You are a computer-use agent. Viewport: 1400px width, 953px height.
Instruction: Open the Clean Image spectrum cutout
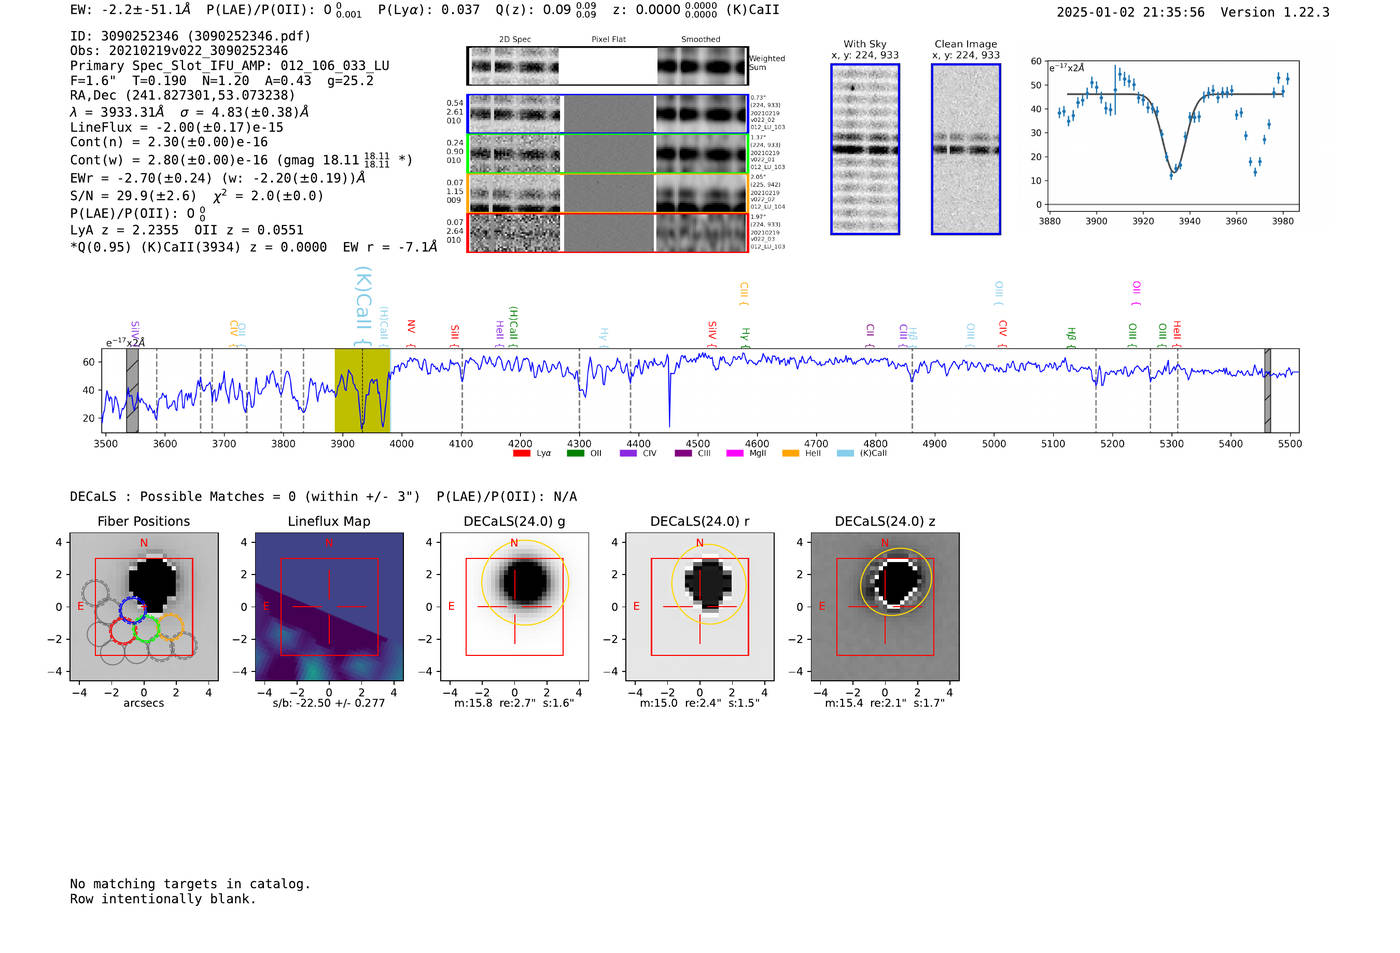point(966,149)
